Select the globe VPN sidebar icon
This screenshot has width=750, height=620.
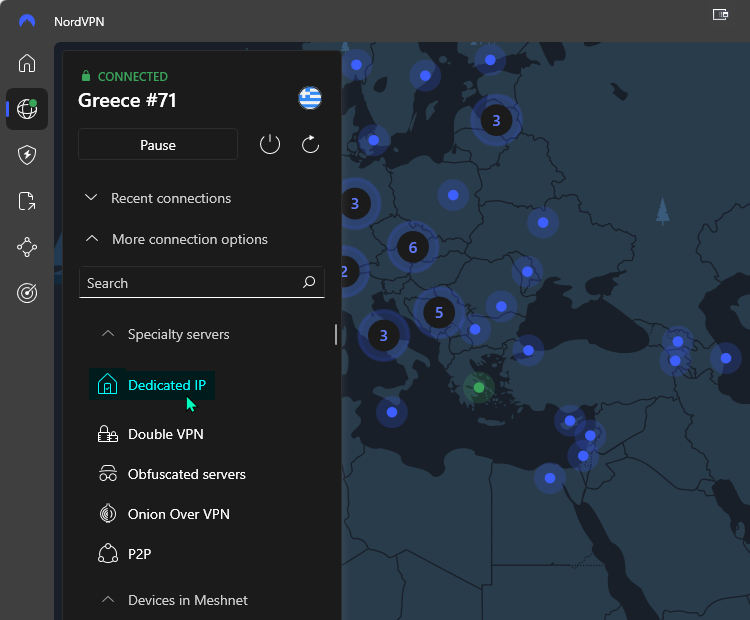[27, 109]
